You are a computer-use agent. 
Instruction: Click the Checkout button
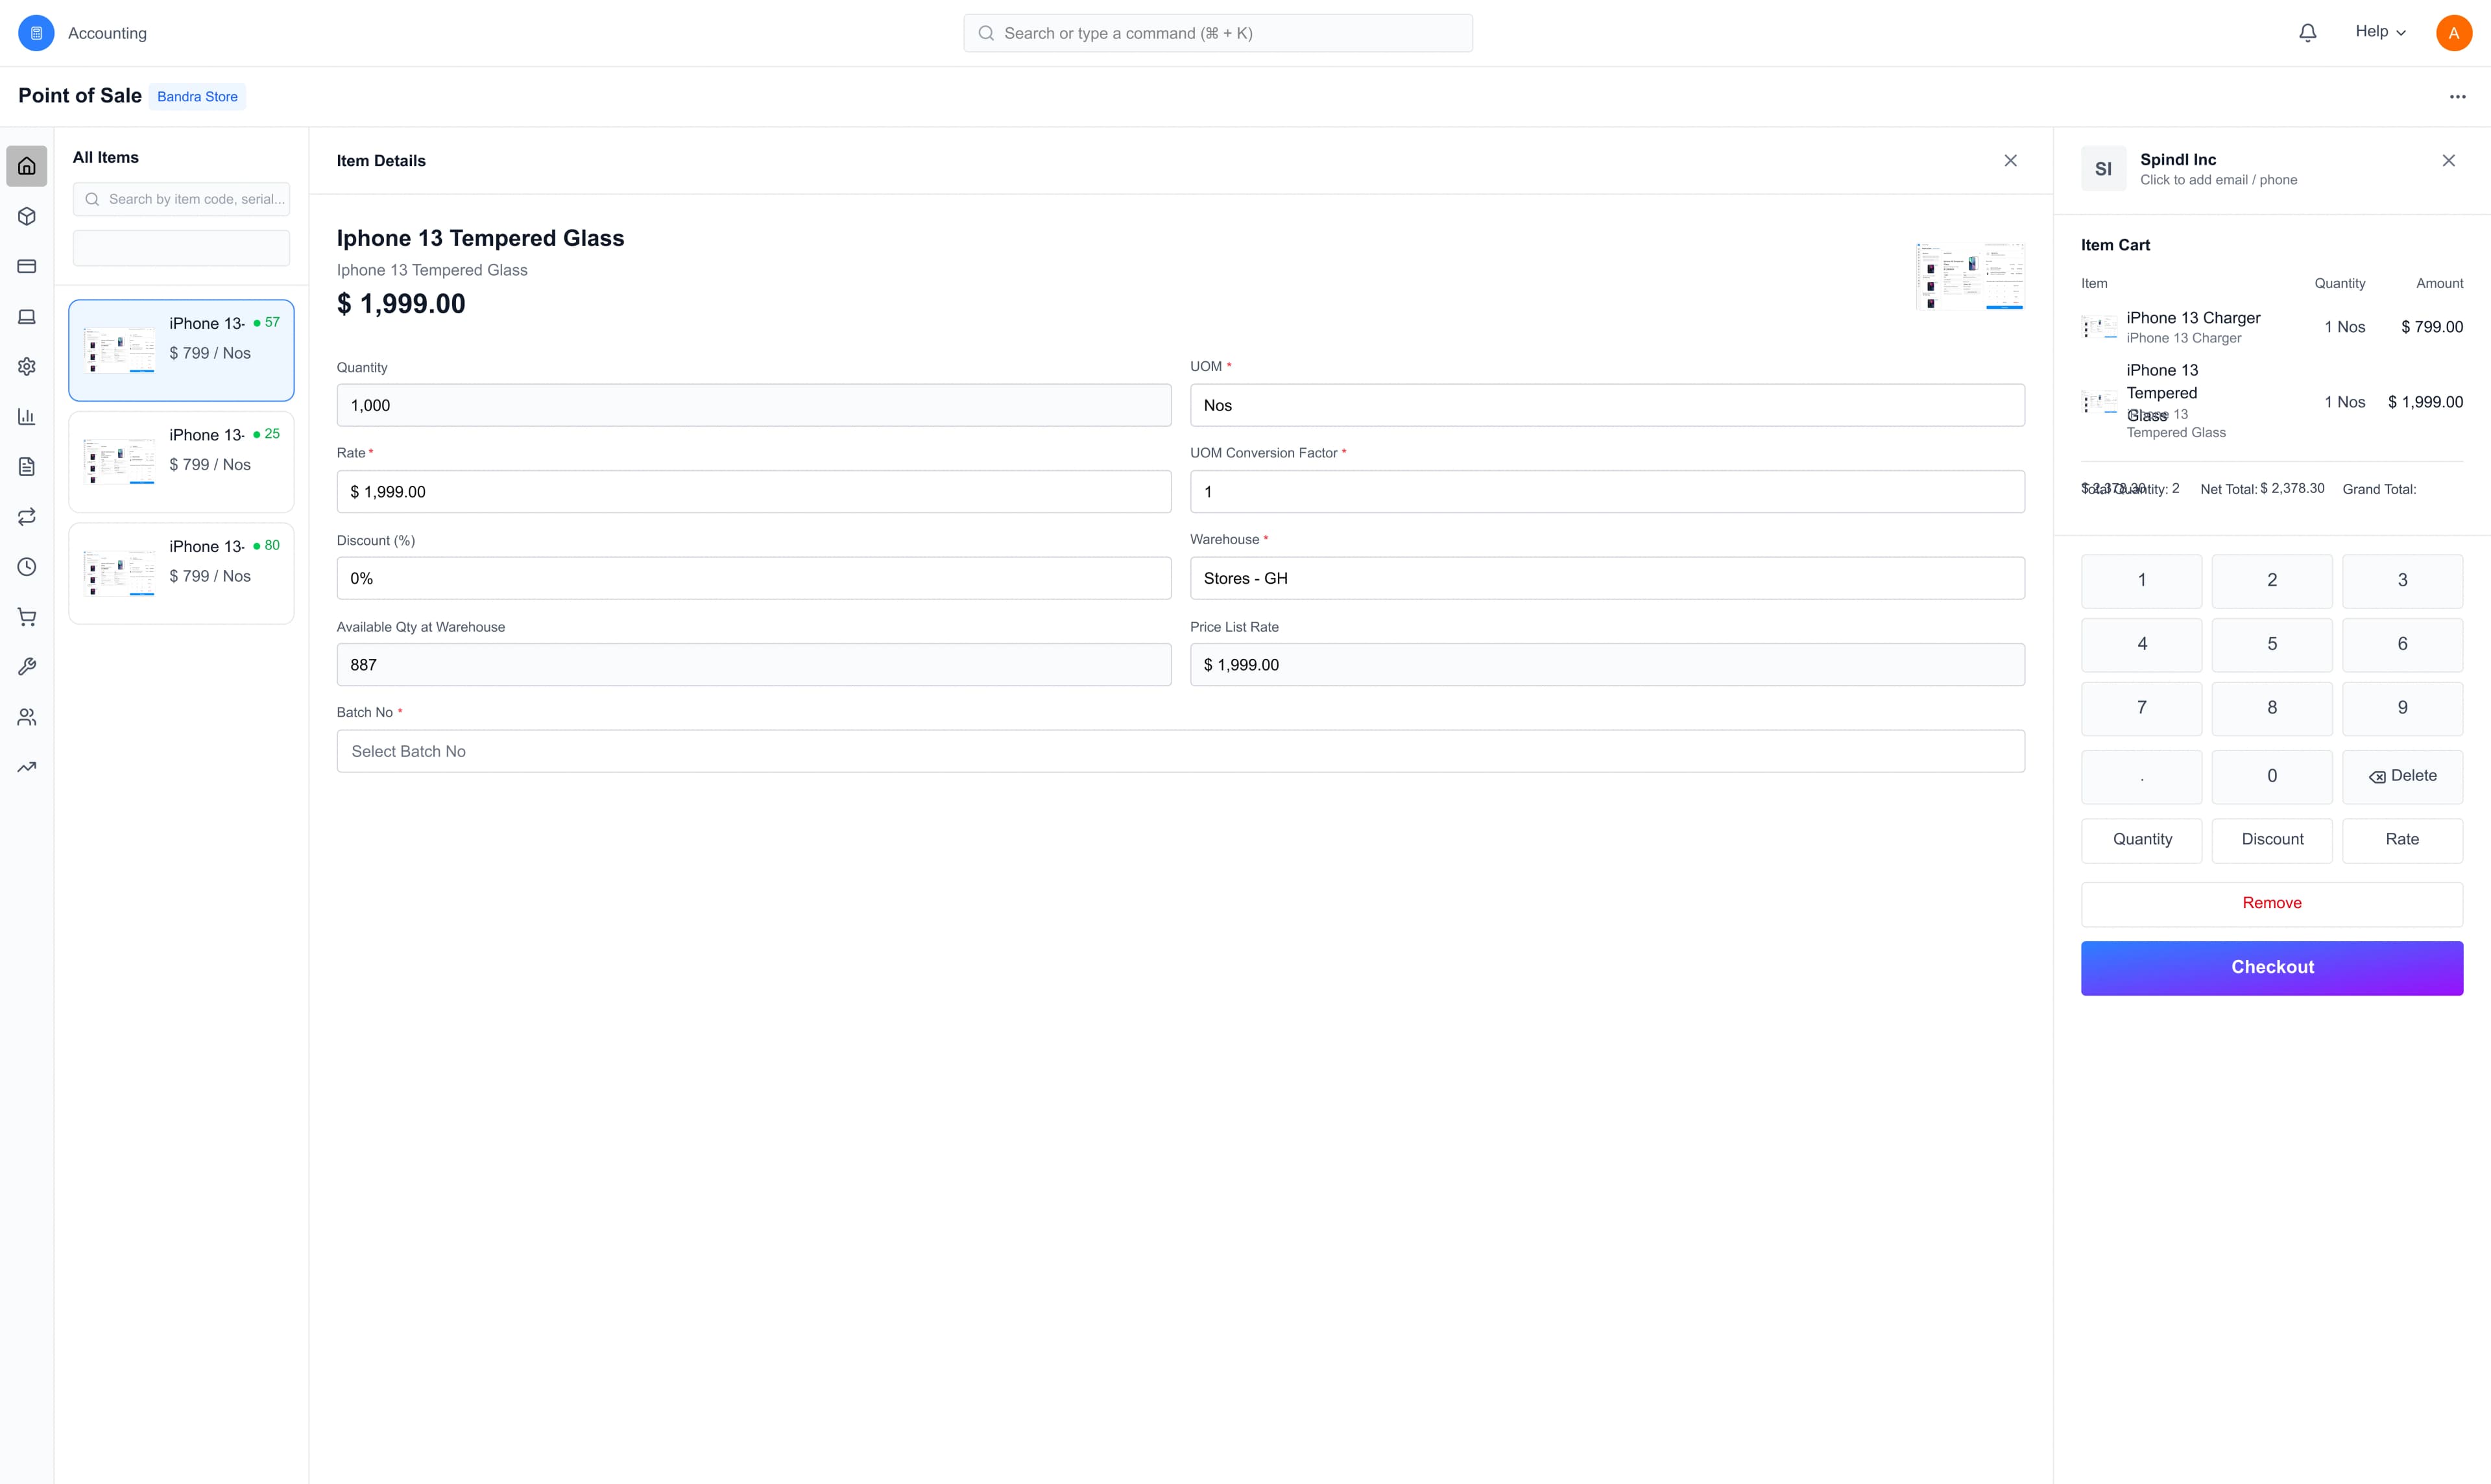2271,967
